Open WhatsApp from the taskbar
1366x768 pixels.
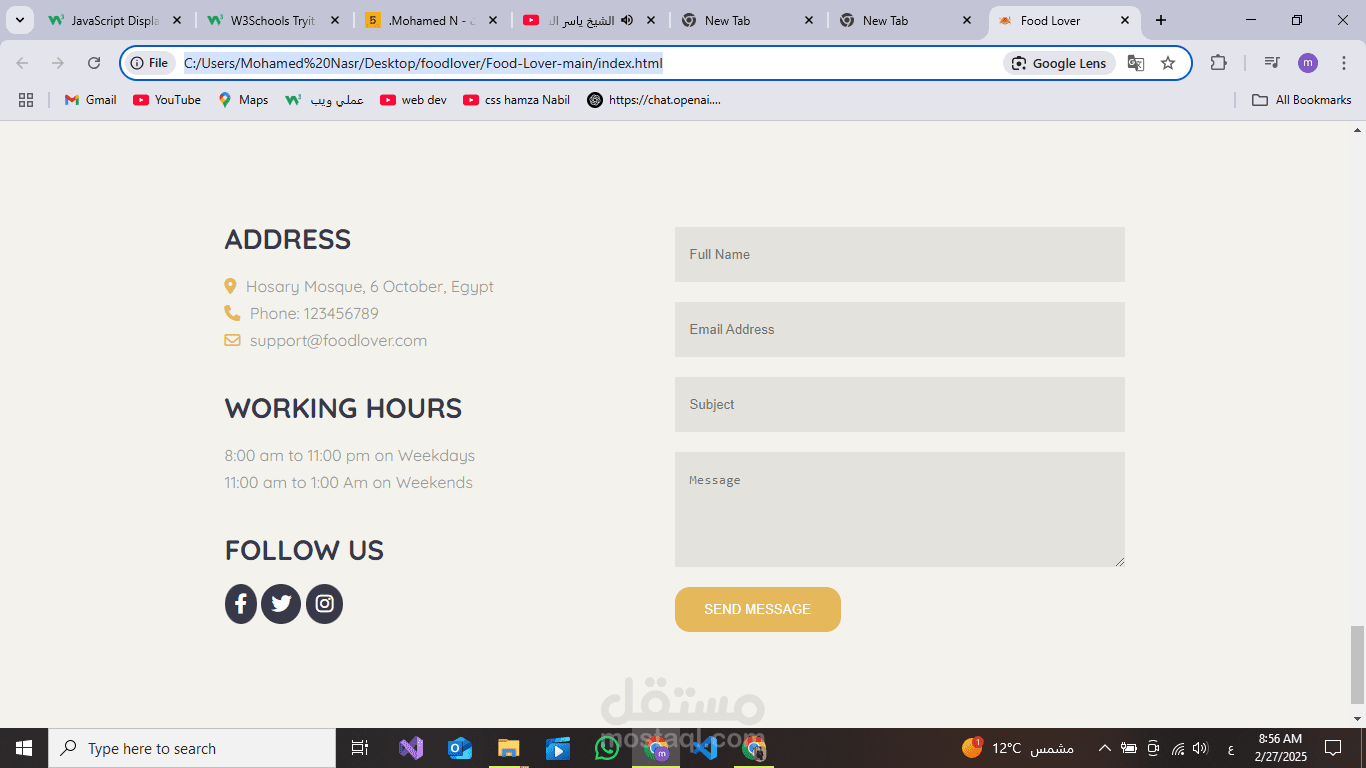(x=607, y=748)
